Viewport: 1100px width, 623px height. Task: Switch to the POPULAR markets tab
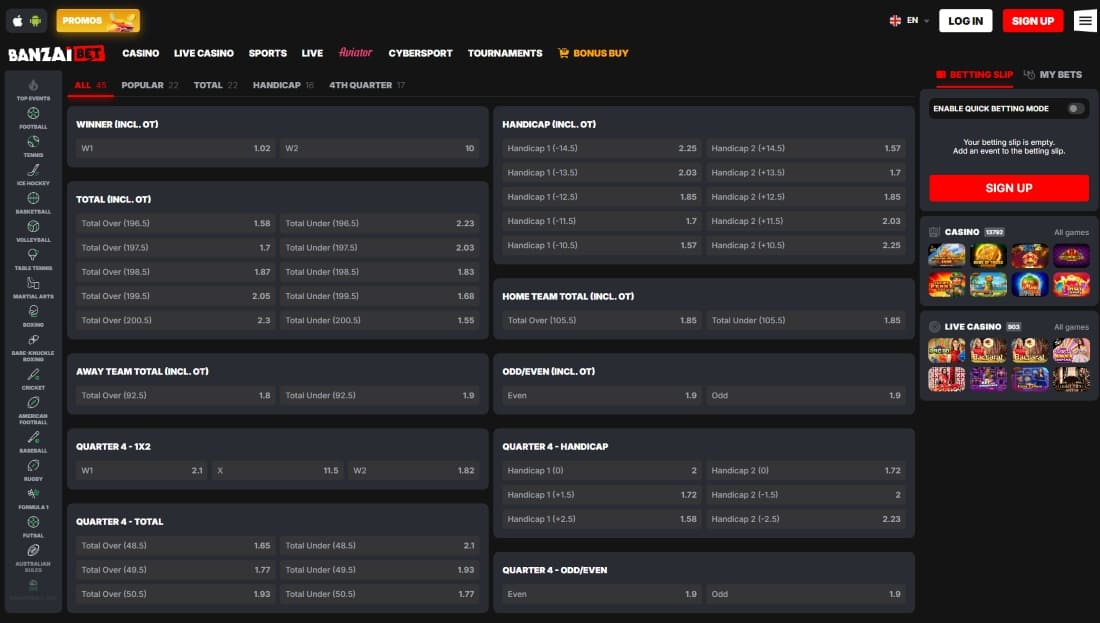(x=149, y=85)
